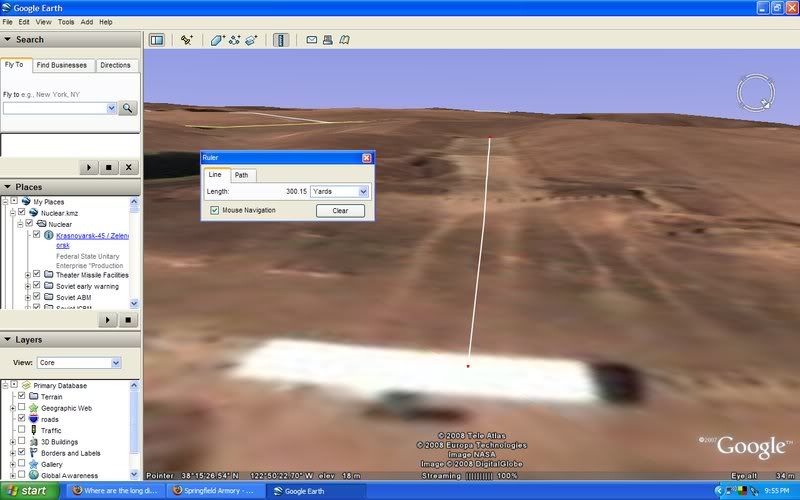The image size is (800, 500).
Task: Open the Yards units dropdown
Action: [x=339, y=191]
